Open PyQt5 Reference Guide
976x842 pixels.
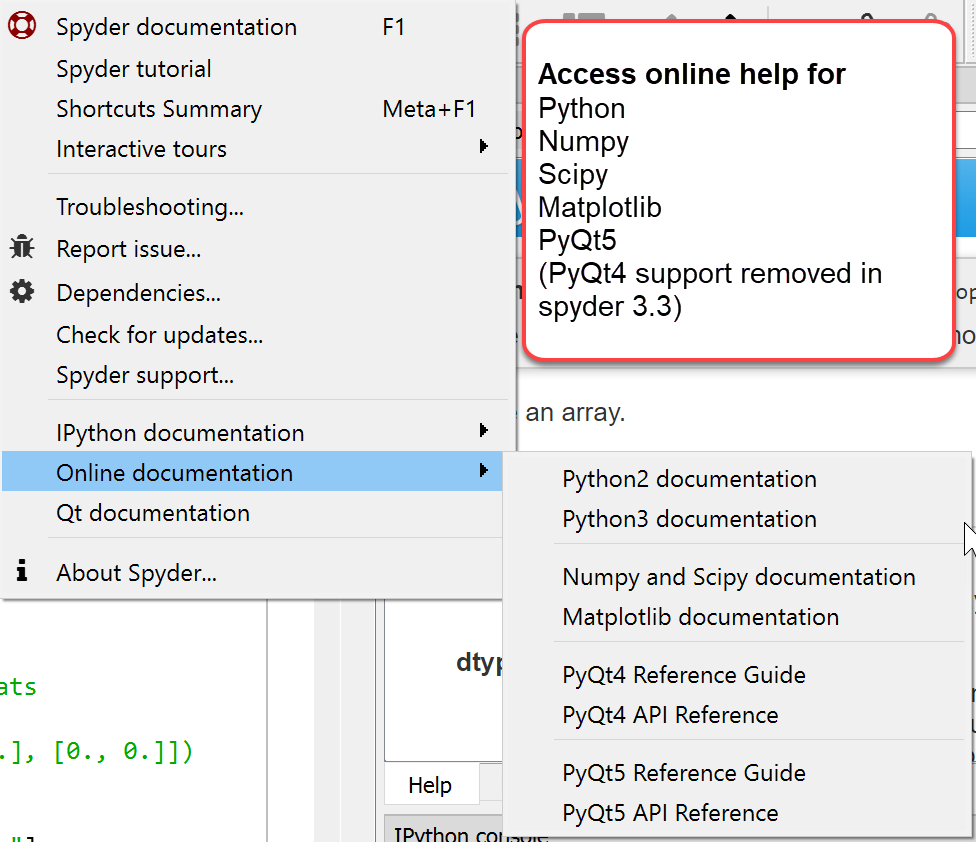(x=738, y=772)
